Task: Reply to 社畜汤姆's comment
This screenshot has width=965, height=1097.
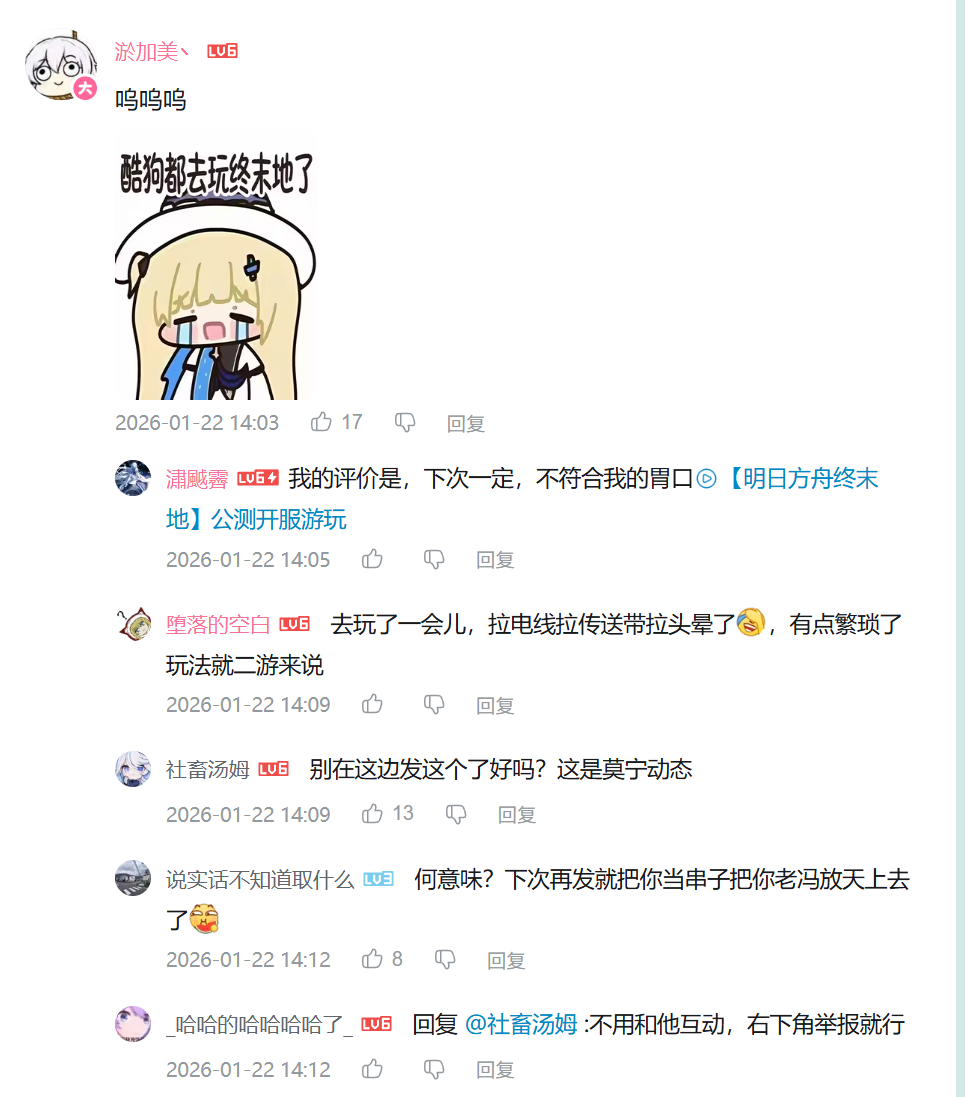Action: pos(517,814)
